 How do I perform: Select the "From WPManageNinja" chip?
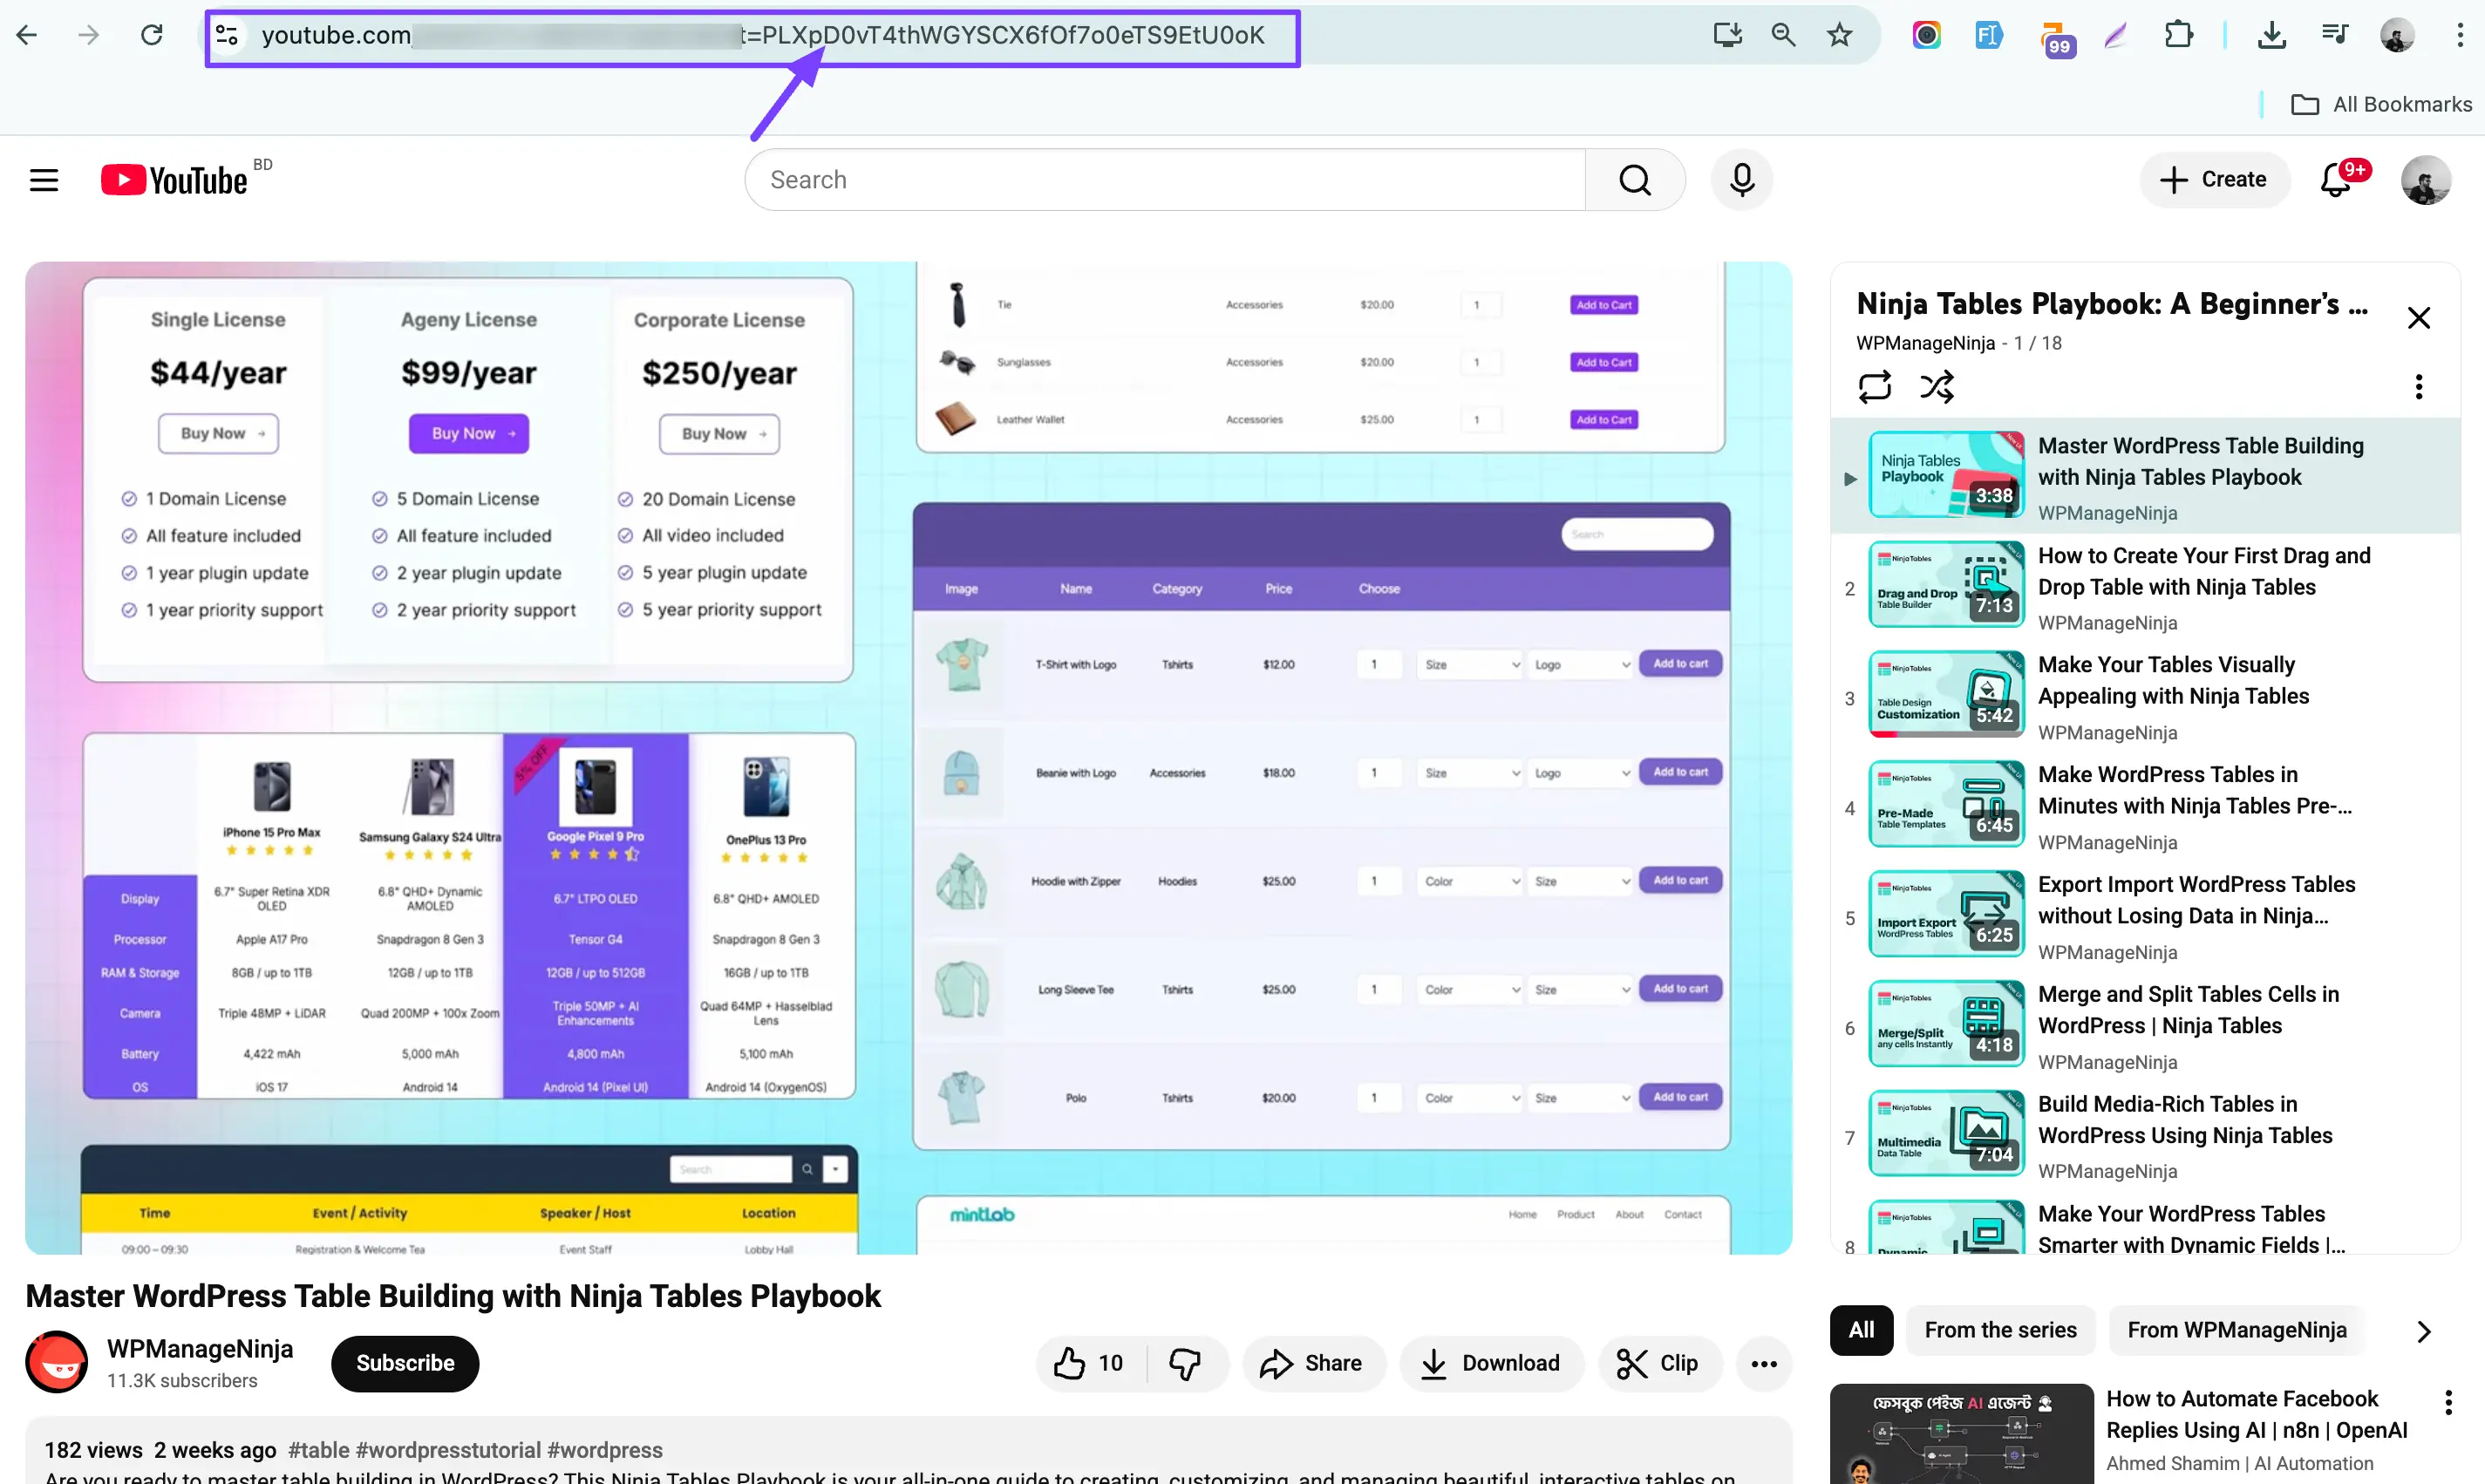click(2236, 1330)
